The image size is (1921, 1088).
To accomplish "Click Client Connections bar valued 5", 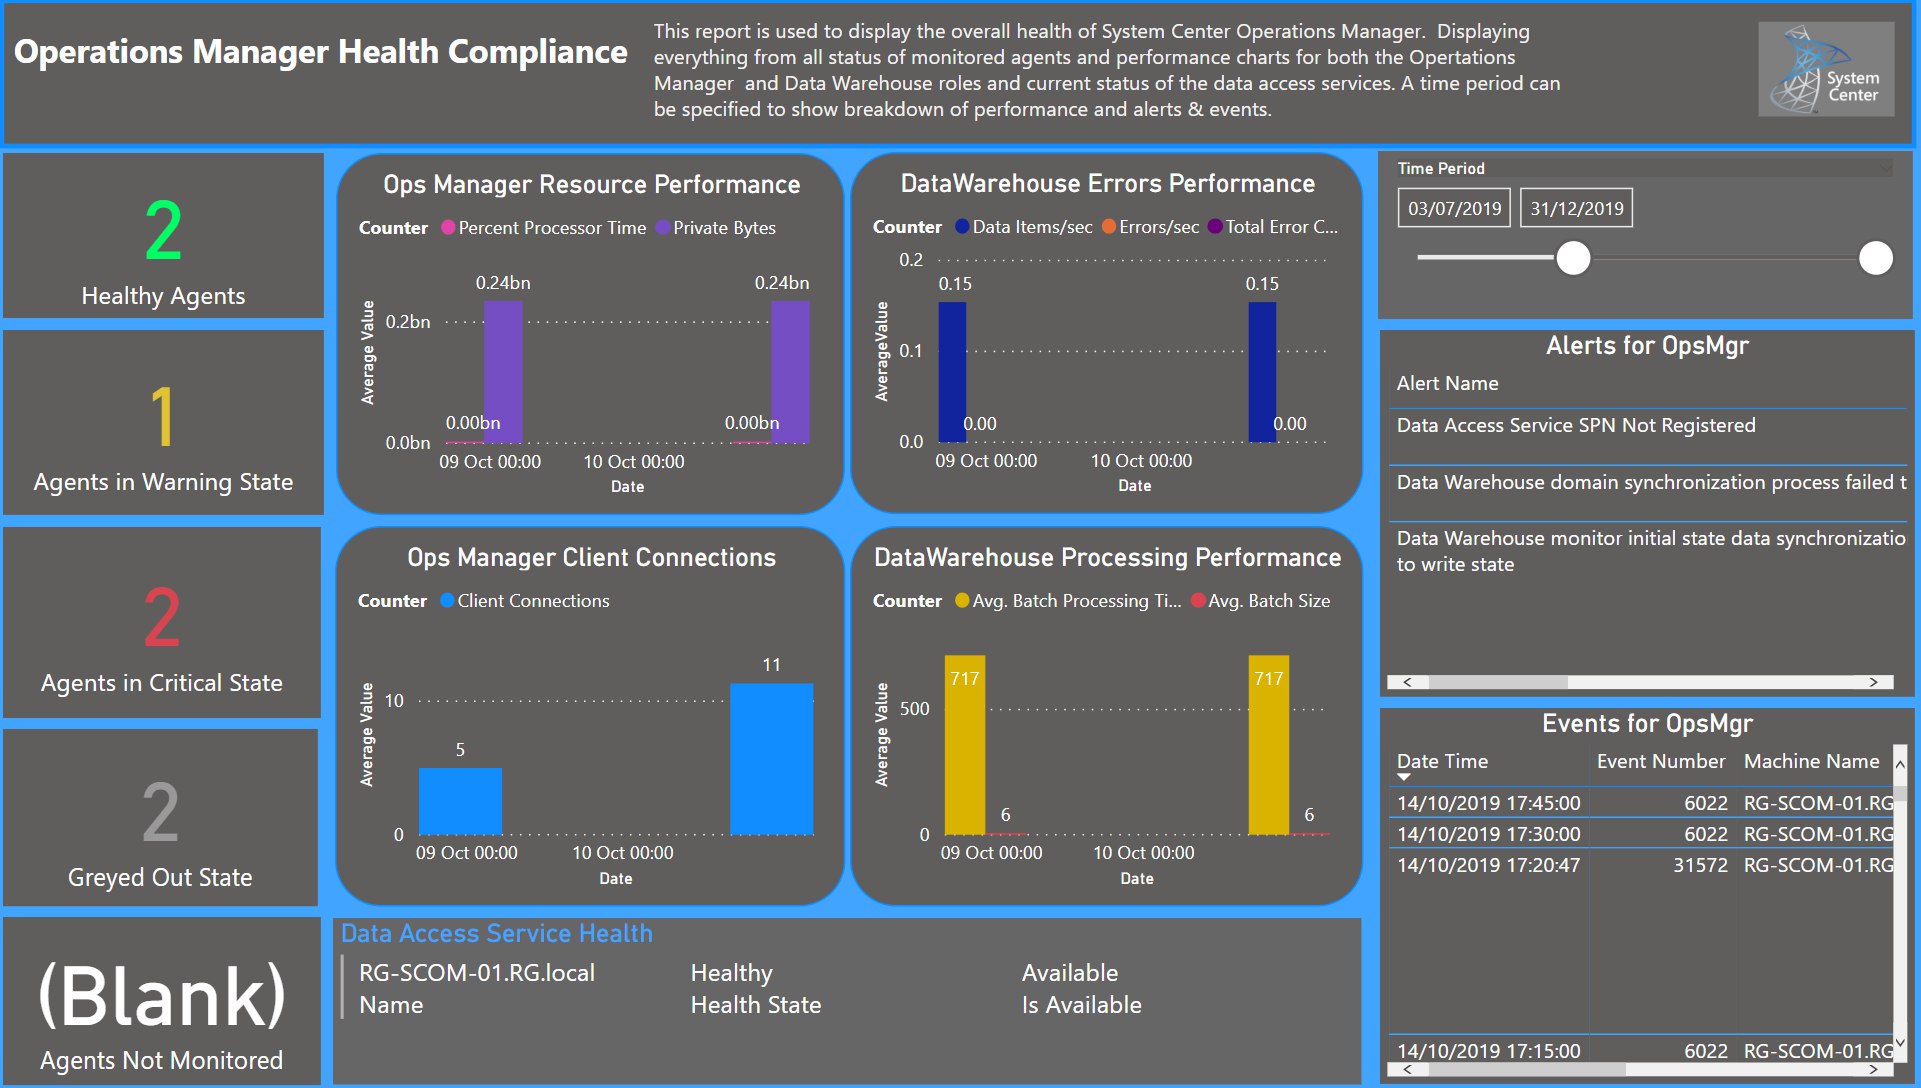I will pyautogui.click(x=460, y=801).
